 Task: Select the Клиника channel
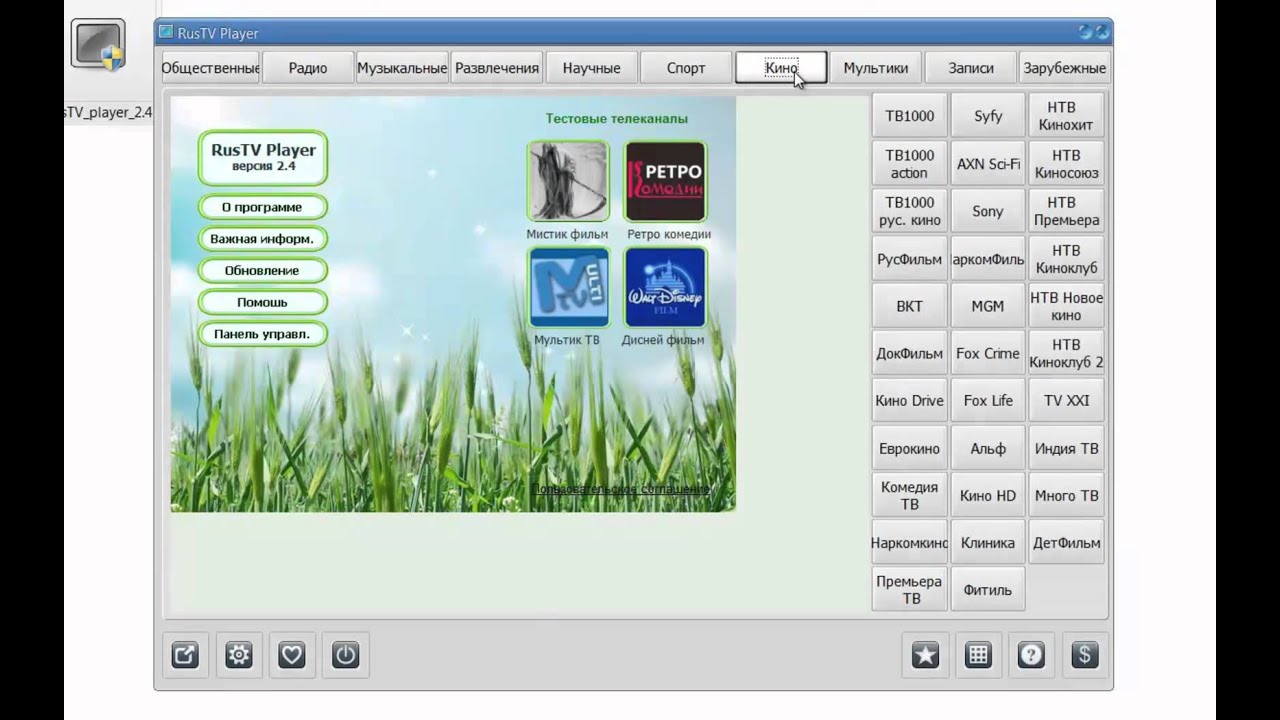tap(988, 543)
